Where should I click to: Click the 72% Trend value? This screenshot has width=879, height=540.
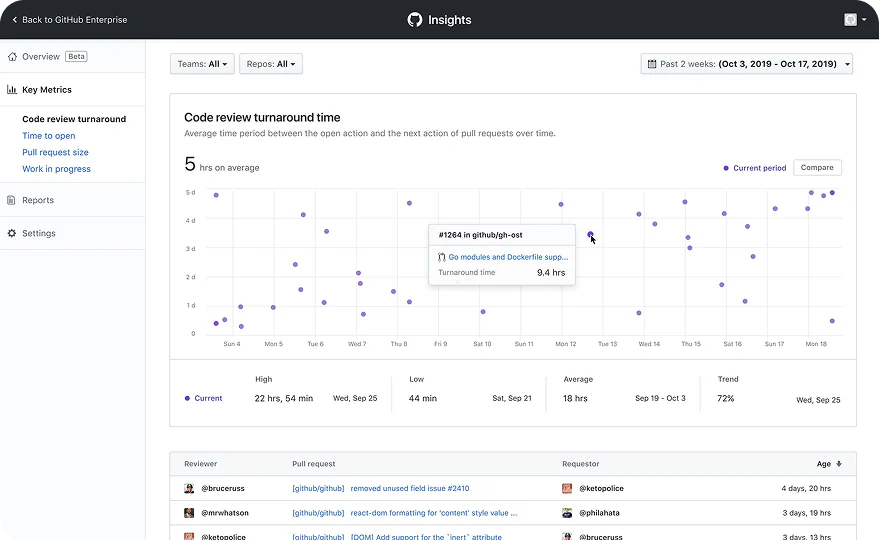click(725, 398)
